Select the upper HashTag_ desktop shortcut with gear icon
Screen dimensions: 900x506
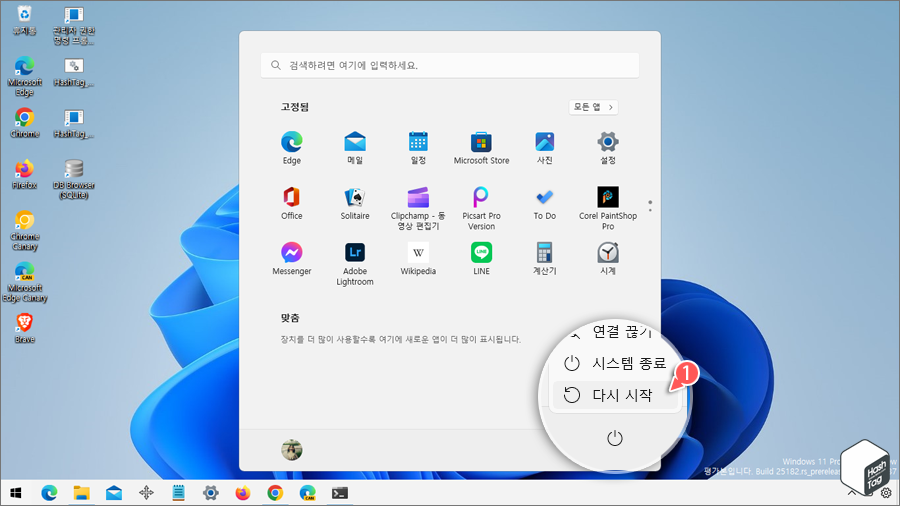pyautogui.click(x=73, y=72)
